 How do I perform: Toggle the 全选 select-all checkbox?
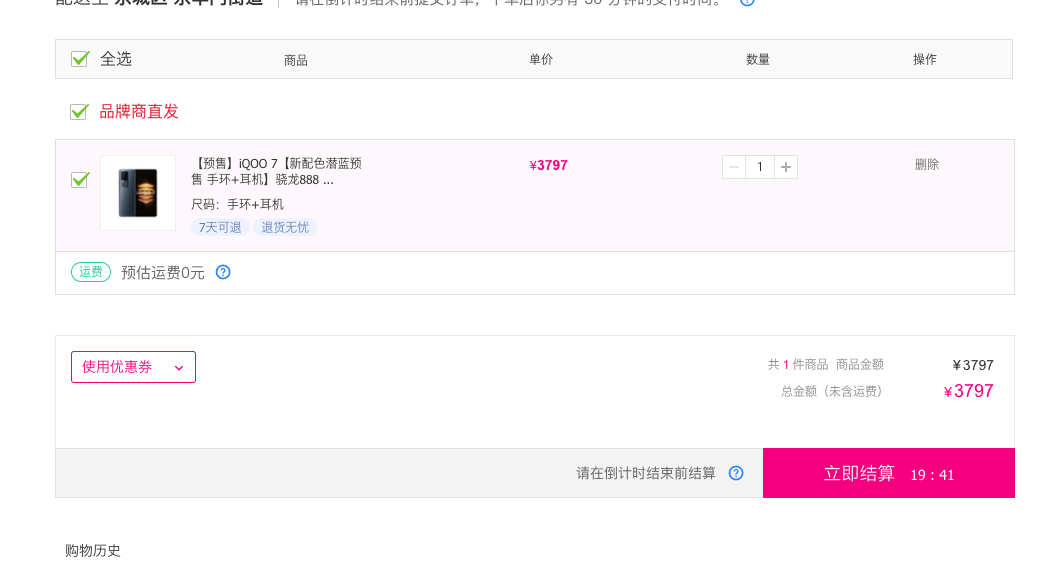[80, 59]
